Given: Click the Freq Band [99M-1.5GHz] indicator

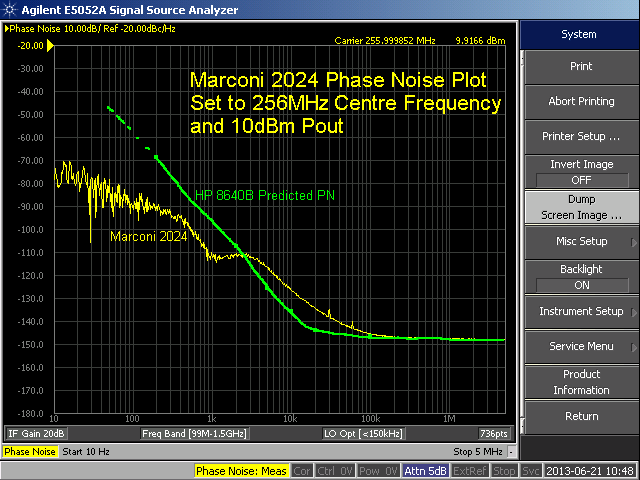Looking at the screenshot, I should pos(194,433).
